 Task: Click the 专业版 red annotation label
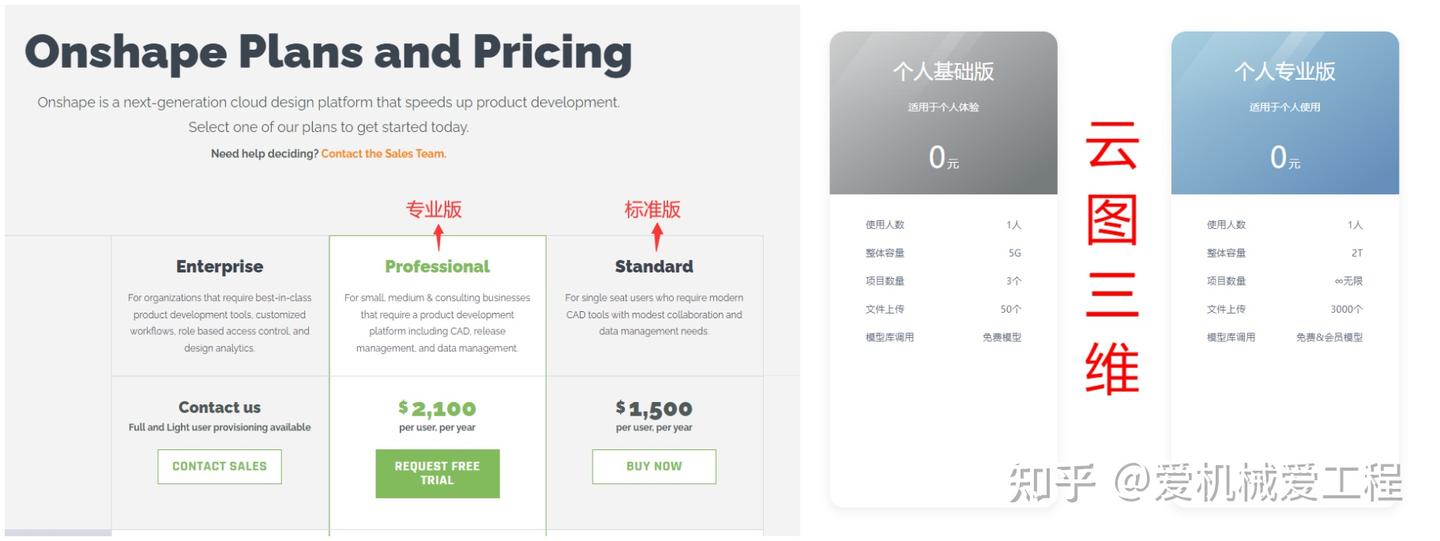(x=433, y=209)
